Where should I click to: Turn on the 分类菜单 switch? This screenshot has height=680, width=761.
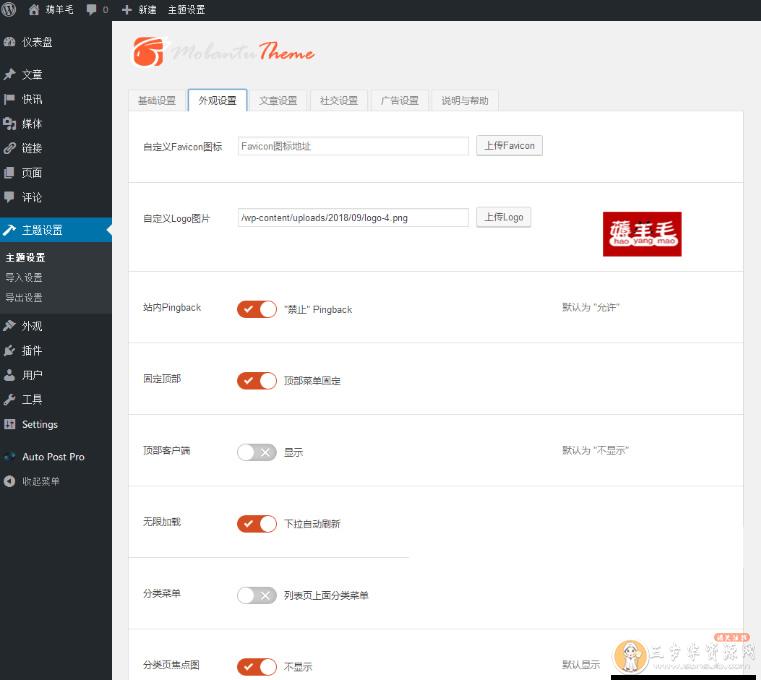click(x=256, y=595)
